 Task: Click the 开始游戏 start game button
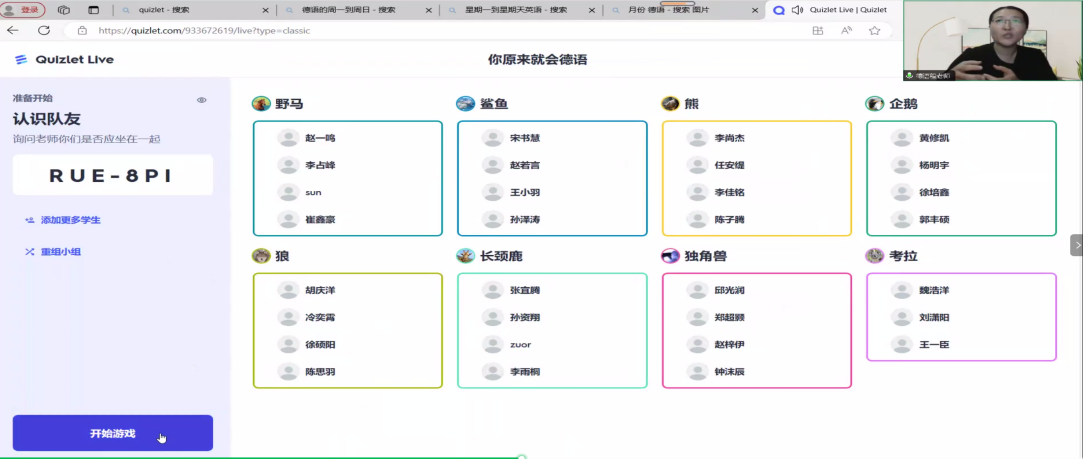[x=112, y=433]
